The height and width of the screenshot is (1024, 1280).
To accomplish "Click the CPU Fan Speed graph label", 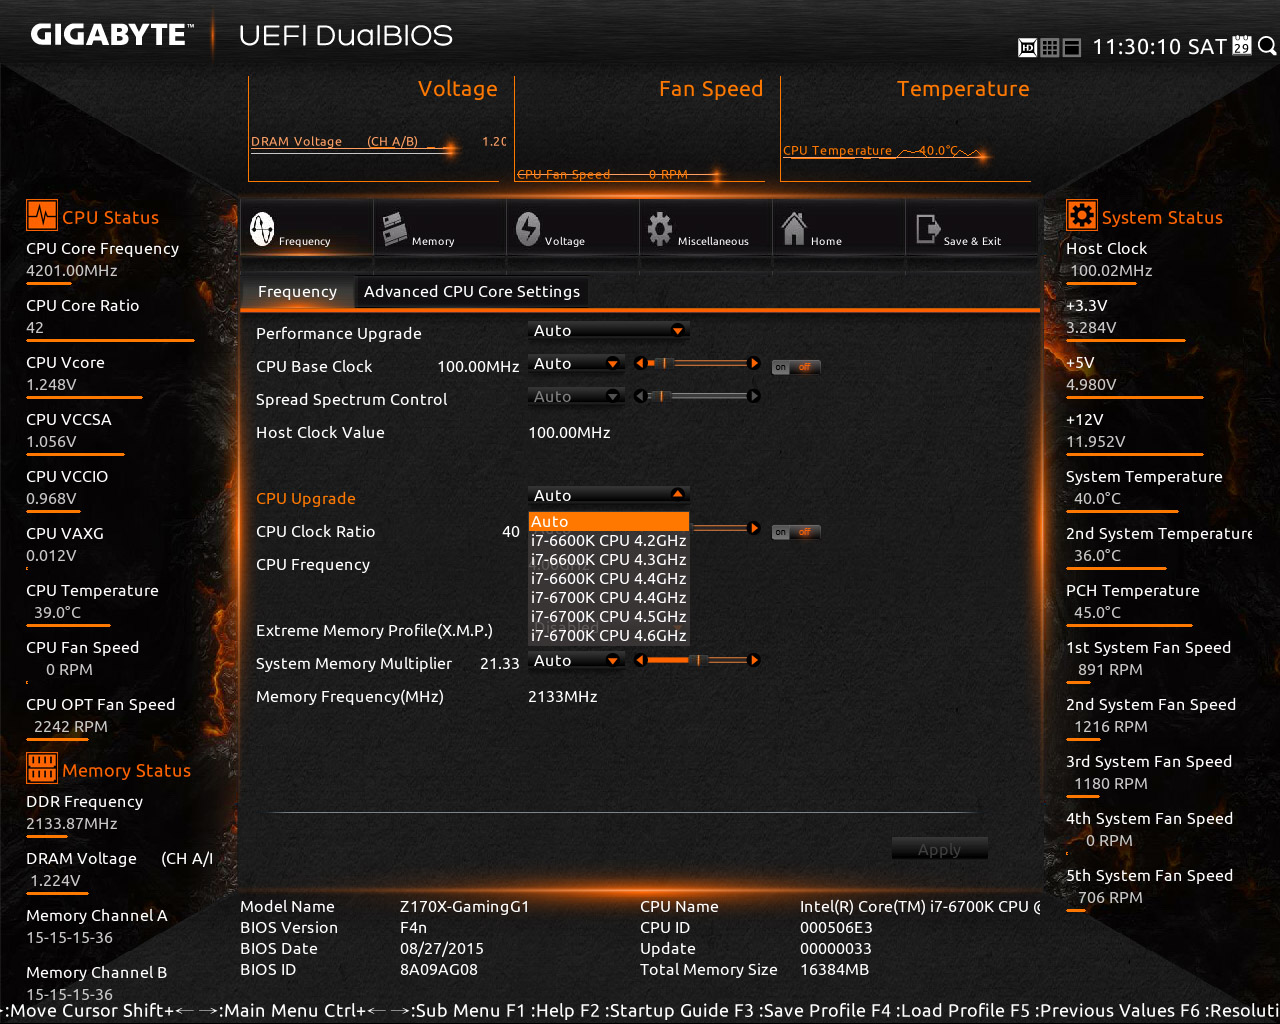I will click(x=563, y=174).
